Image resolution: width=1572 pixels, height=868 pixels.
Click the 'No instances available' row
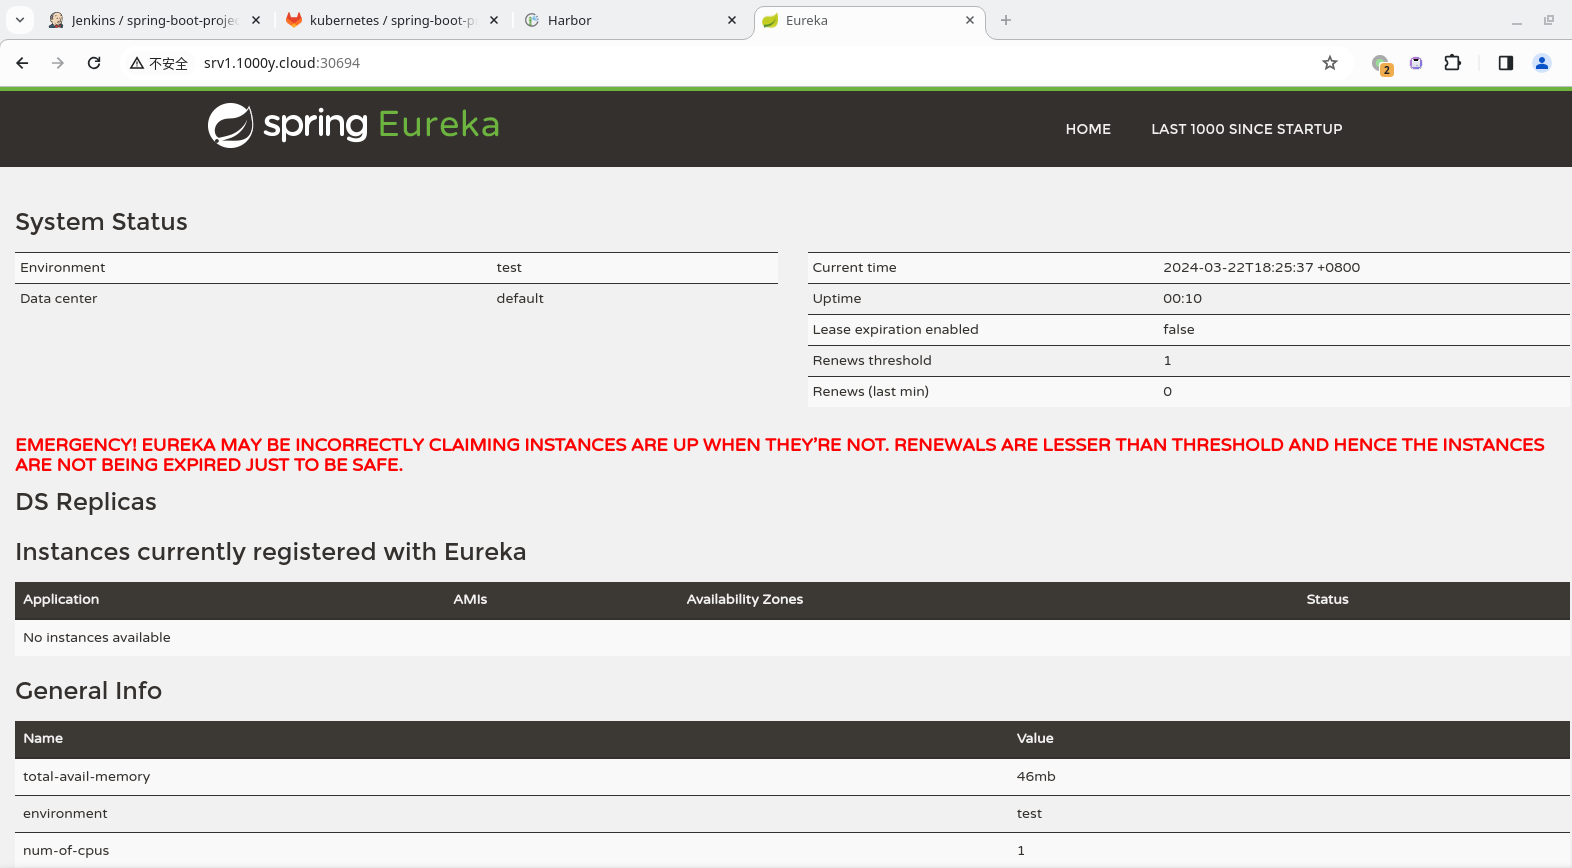tap(792, 638)
